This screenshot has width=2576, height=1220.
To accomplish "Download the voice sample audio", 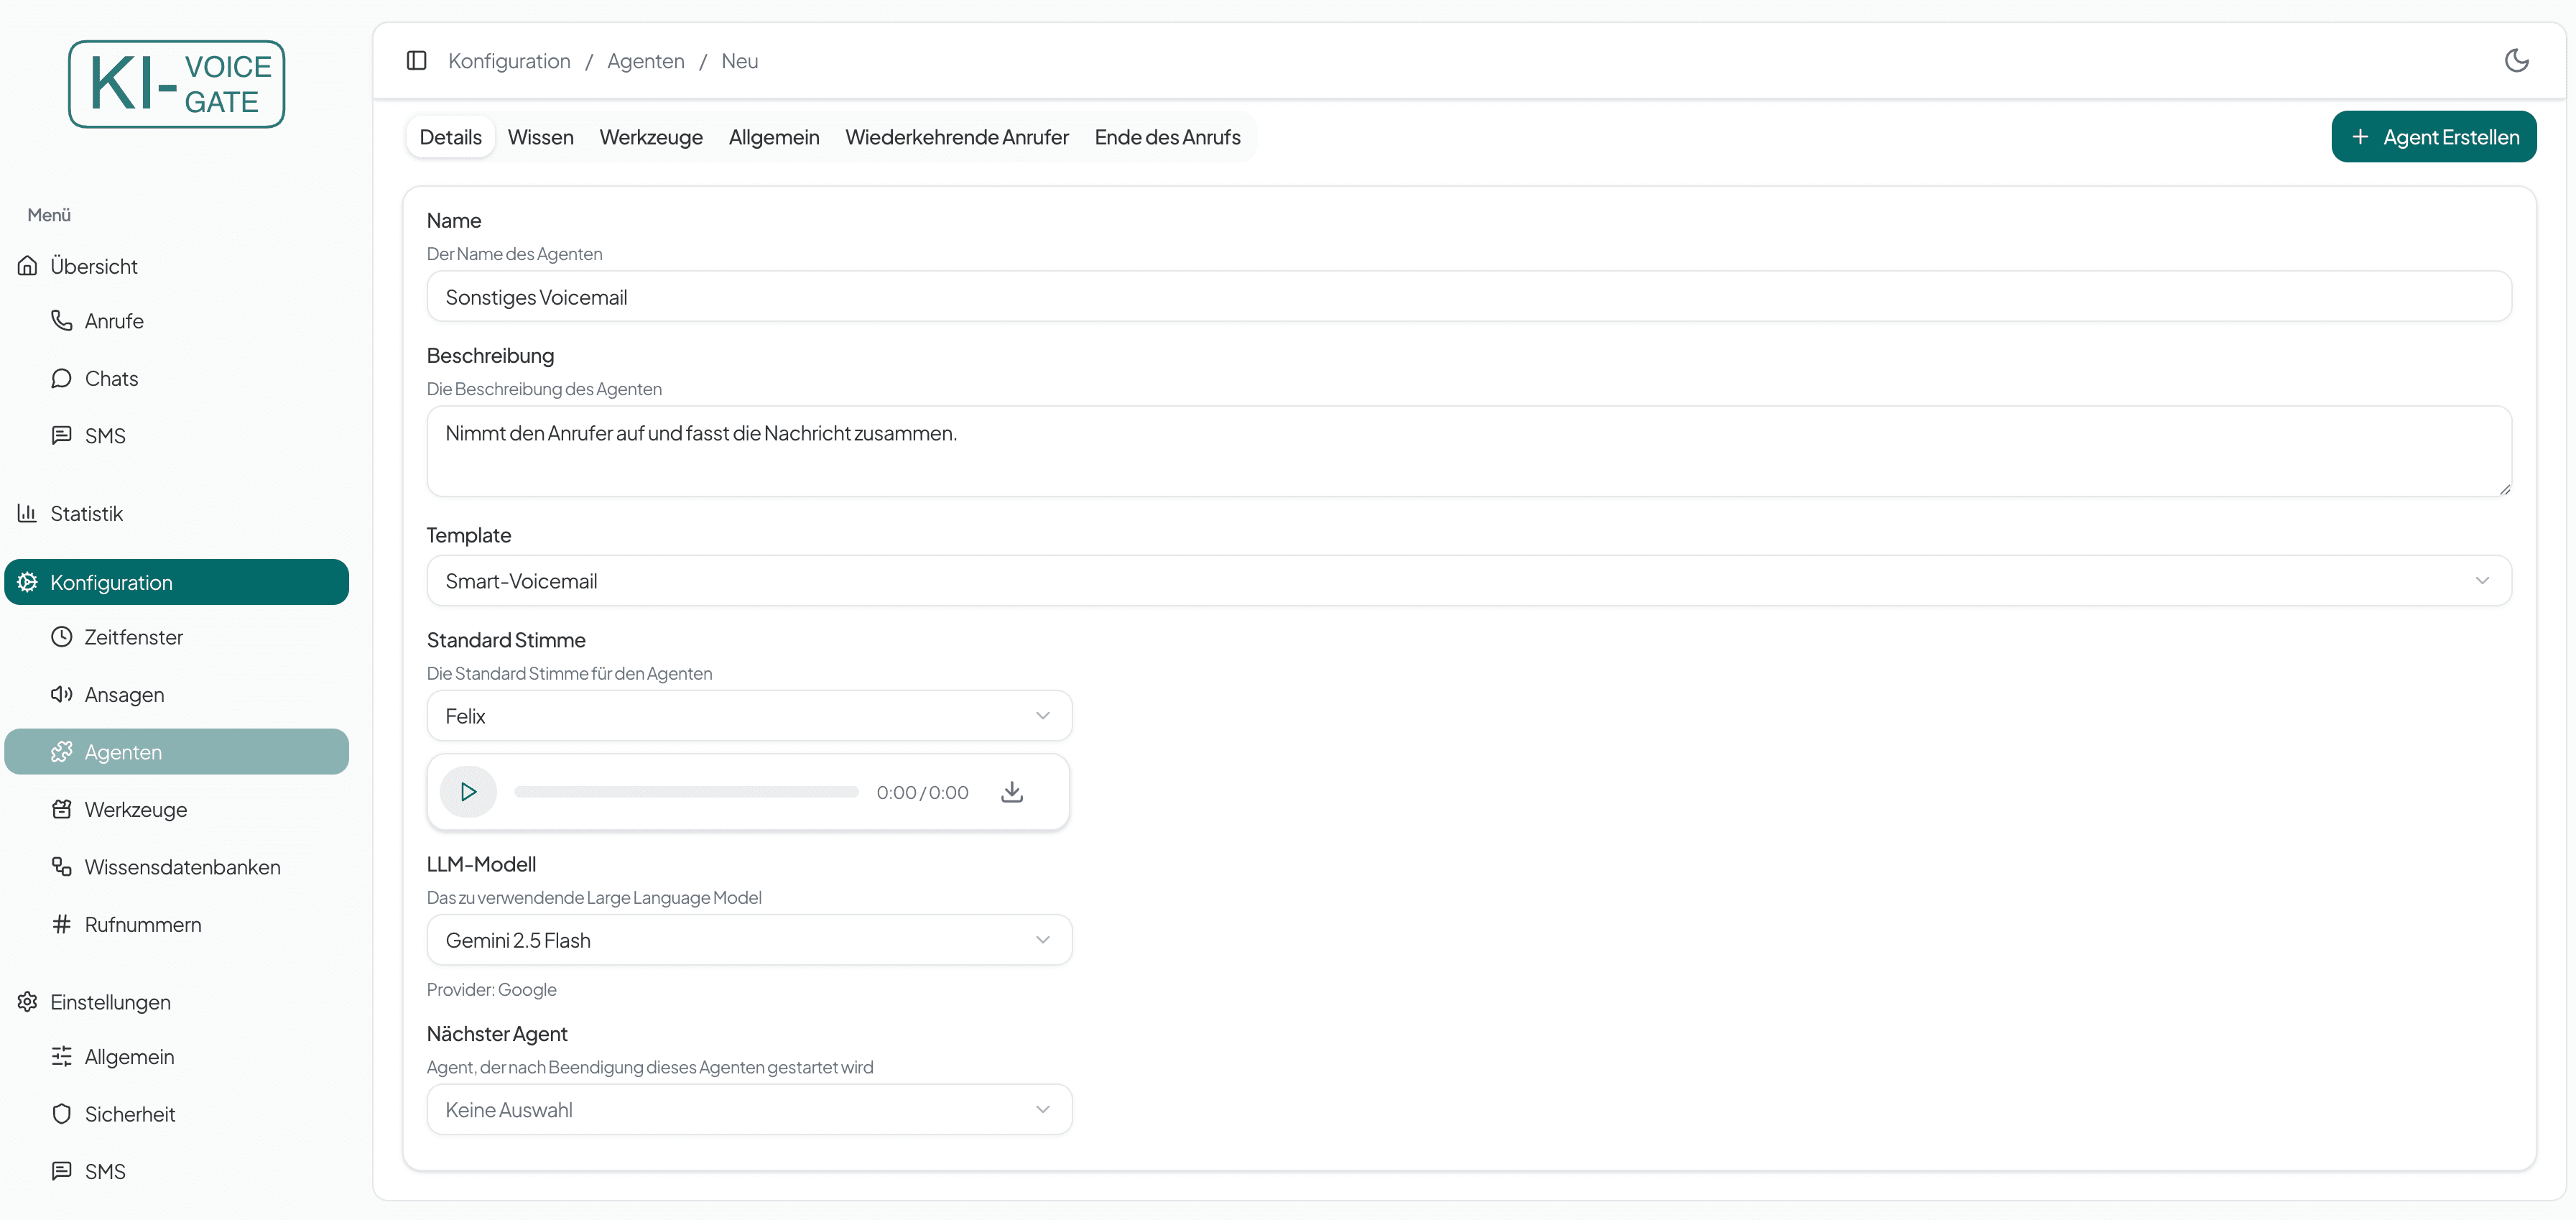I will pyautogui.click(x=1012, y=791).
